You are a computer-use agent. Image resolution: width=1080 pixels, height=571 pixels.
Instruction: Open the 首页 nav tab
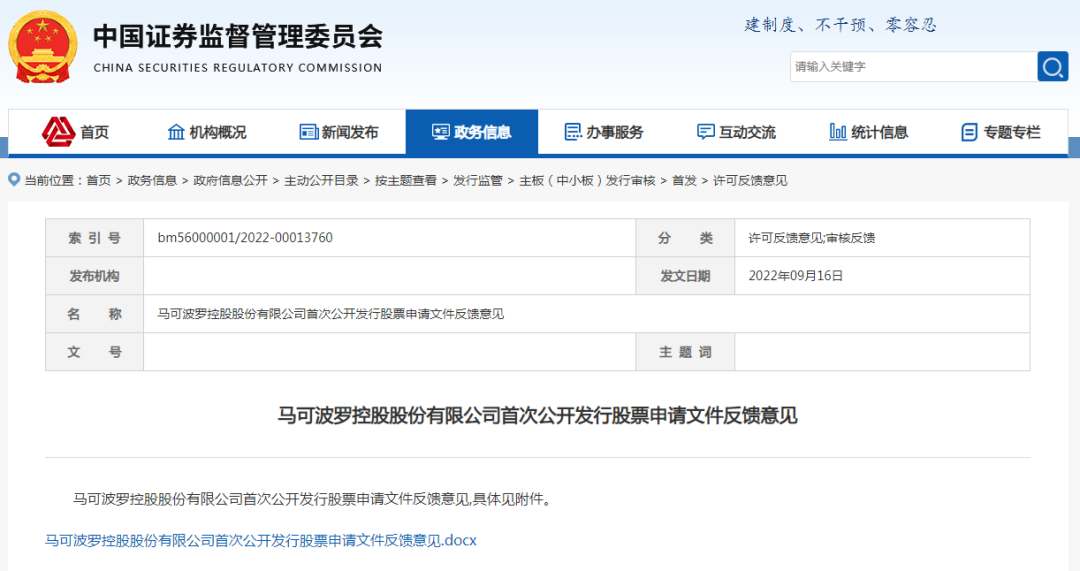click(x=74, y=132)
